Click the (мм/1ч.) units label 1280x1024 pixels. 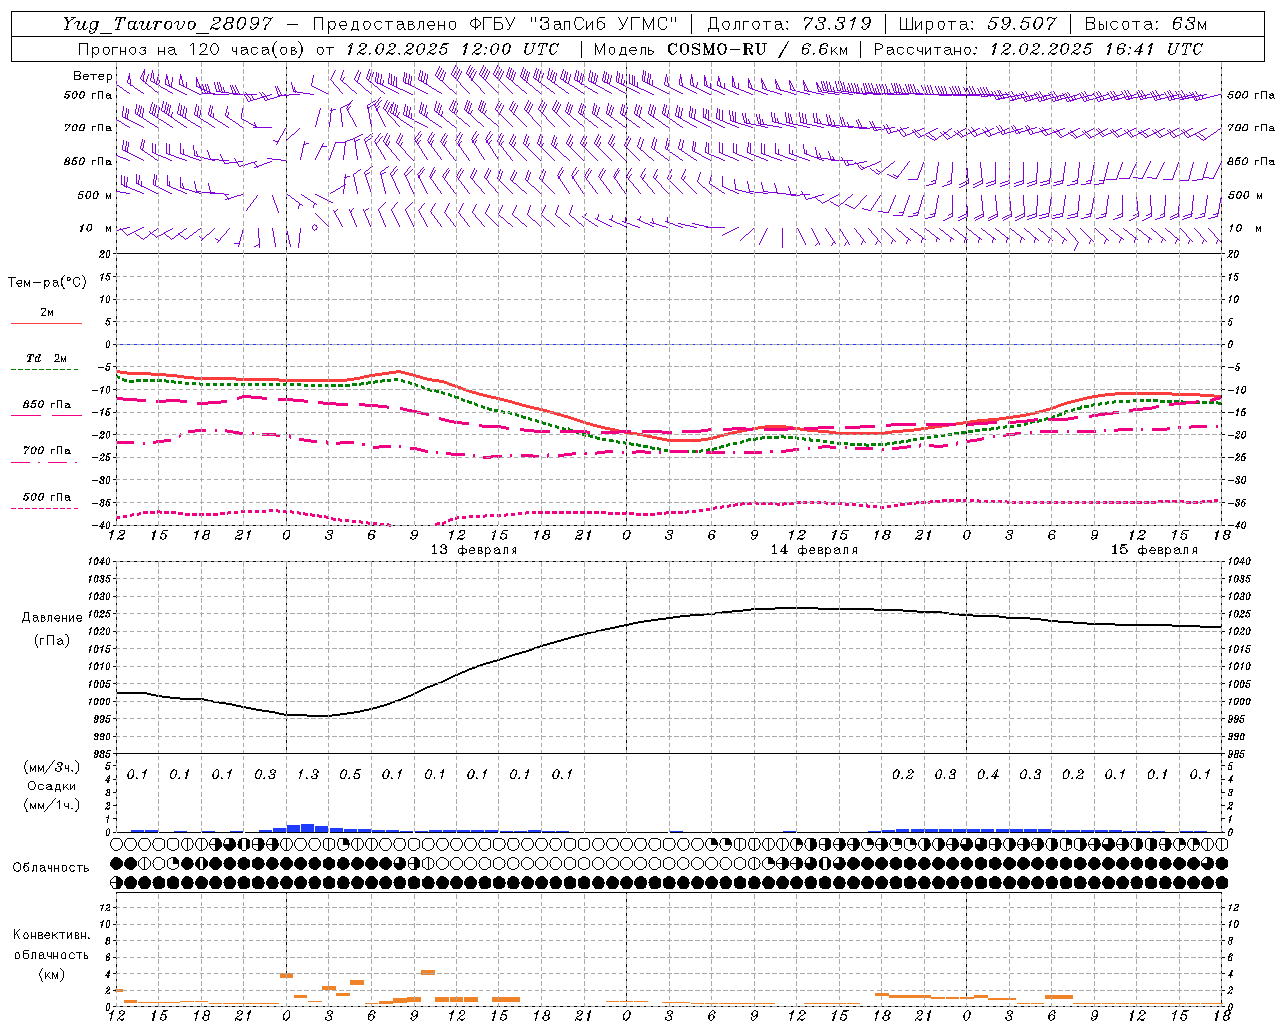(x=51, y=805)
